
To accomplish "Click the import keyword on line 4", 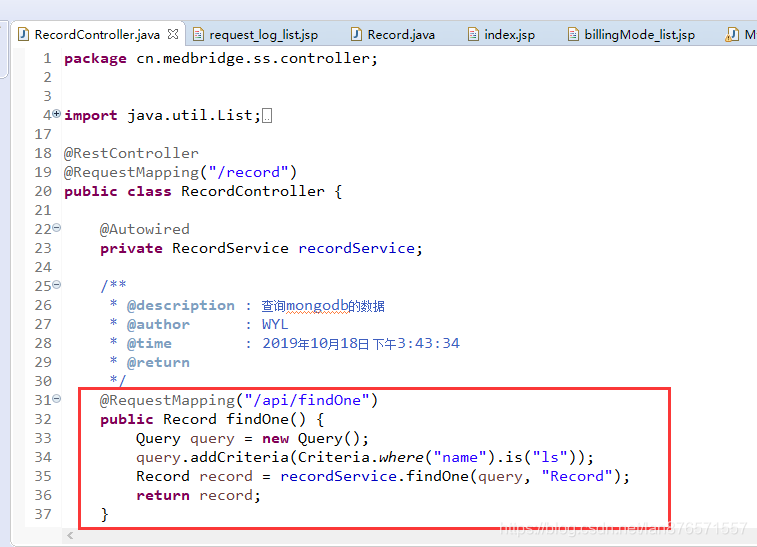I will coord(91,116).
